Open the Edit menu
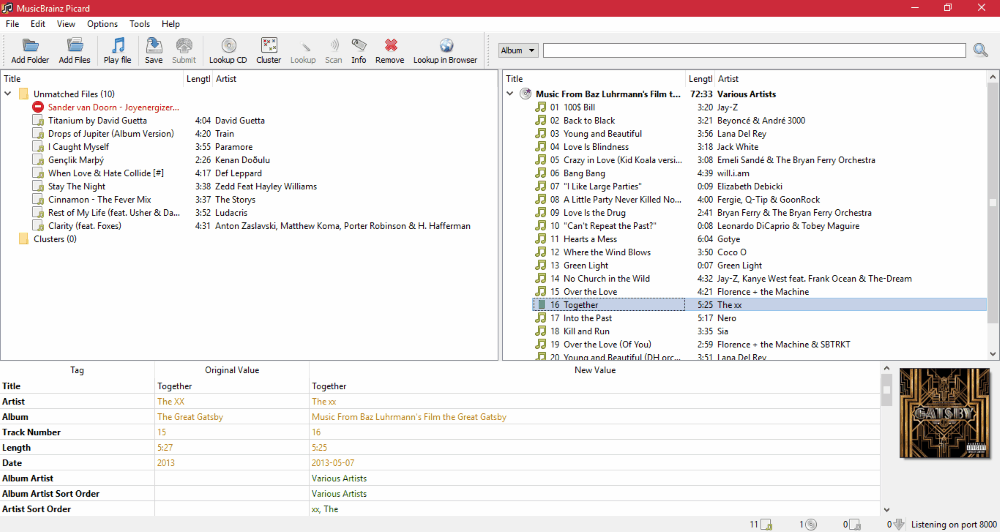 38,24
